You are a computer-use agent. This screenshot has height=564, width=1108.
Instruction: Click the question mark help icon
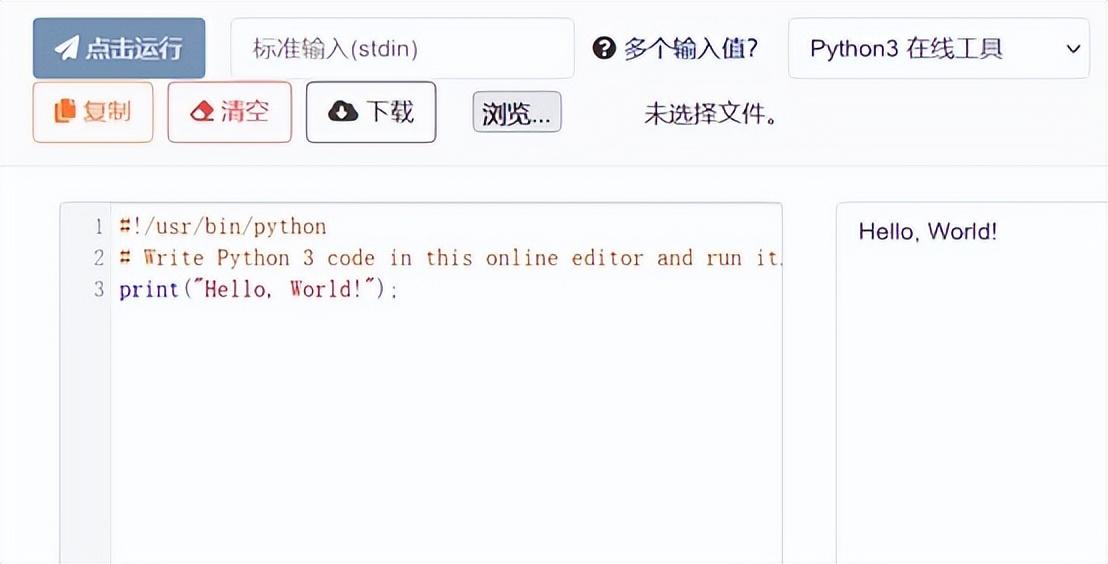tap(603, 48)
